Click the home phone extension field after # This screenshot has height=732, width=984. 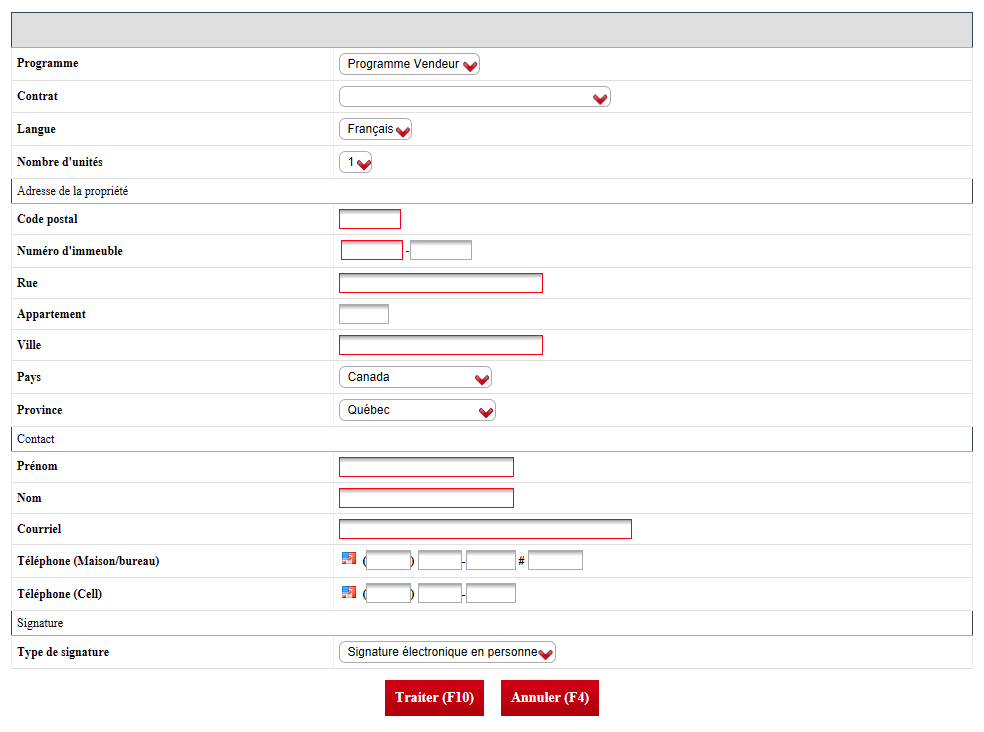[555, 560]
